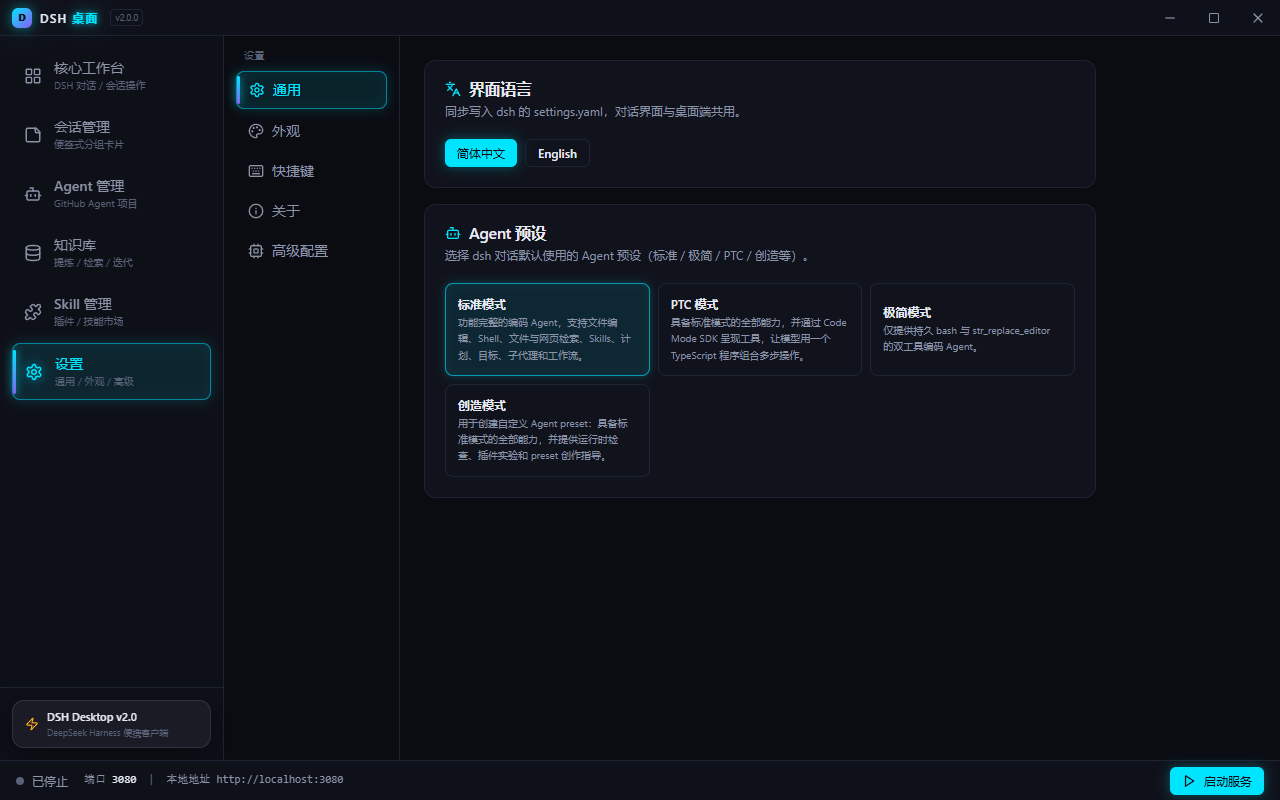Open the 知识库 section
This screenshot has height=800, width=1280.
pos(112,253)
